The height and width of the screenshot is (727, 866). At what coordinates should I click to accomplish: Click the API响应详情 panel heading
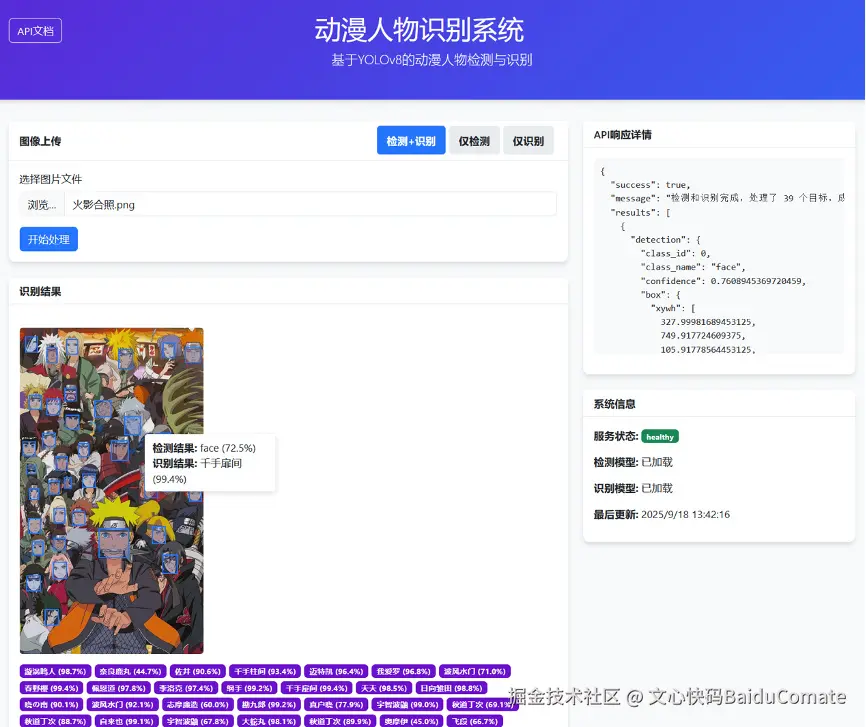622,135
